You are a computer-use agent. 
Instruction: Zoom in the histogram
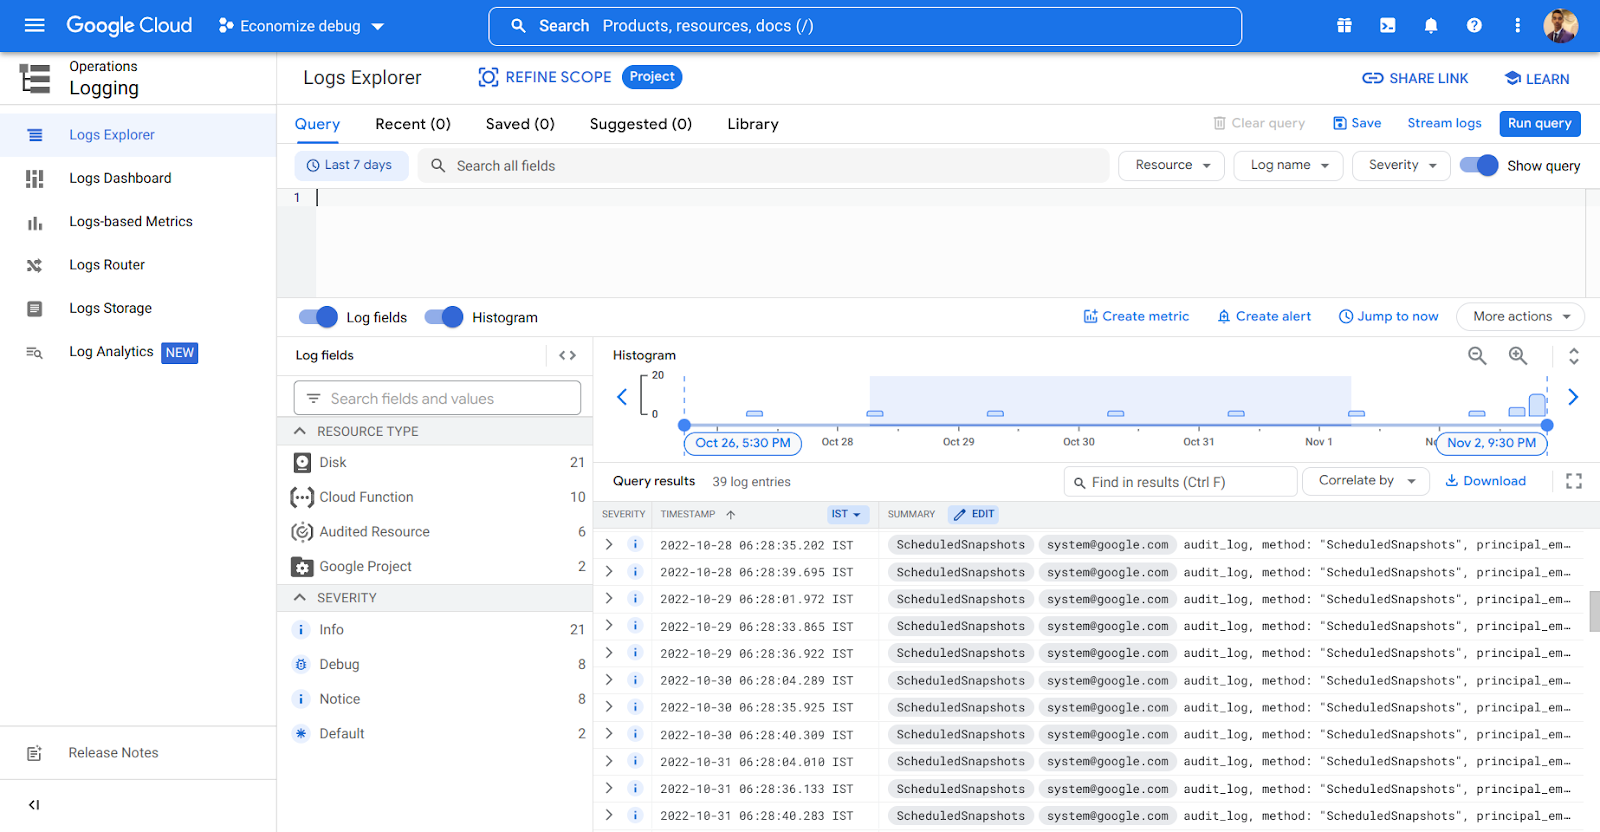point(1518,356)
